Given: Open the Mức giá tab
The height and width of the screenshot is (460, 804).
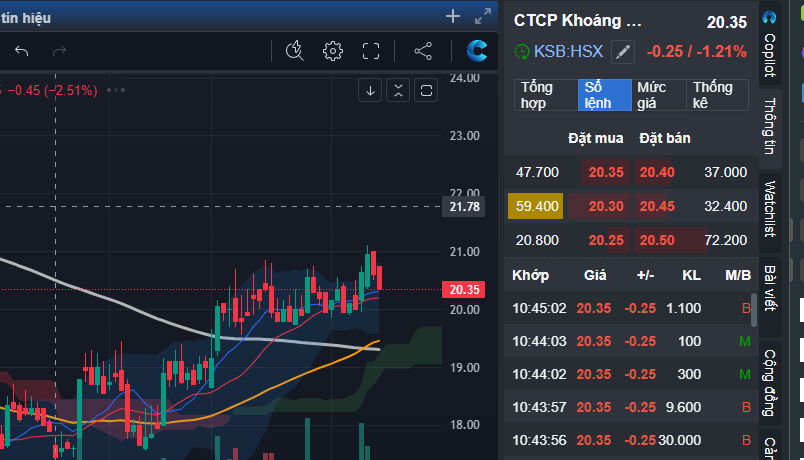Looking at the screenshot, I should coord(659,95).
